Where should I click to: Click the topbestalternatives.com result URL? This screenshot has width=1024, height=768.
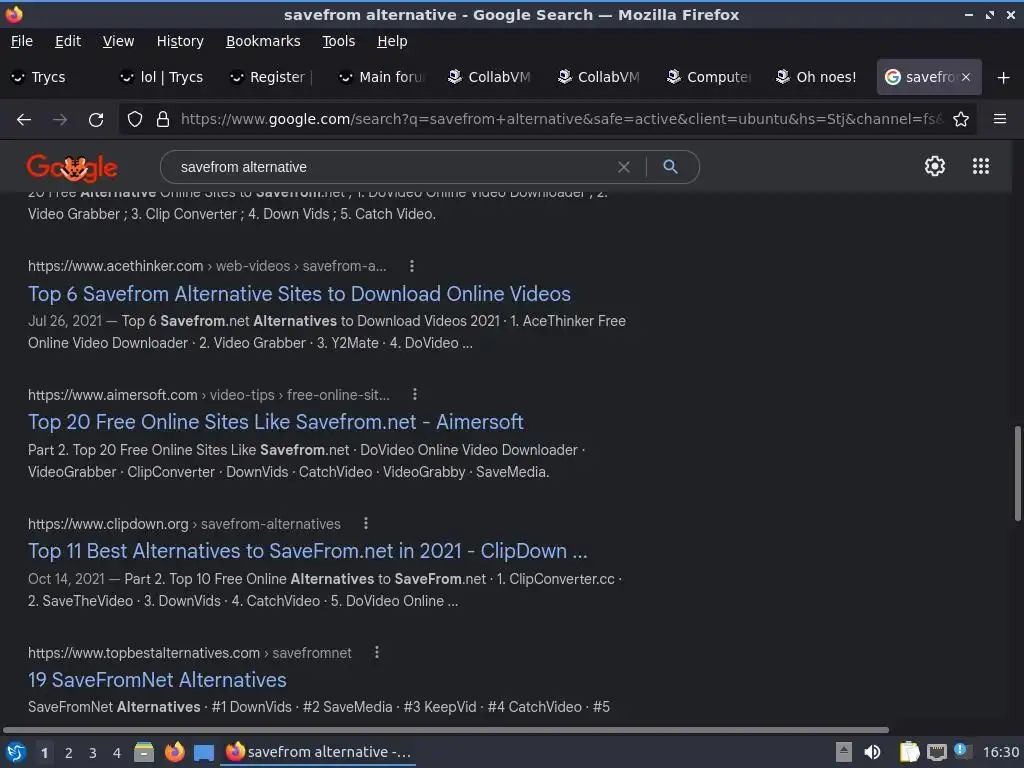pyautogui.click(x=189, y=652)
